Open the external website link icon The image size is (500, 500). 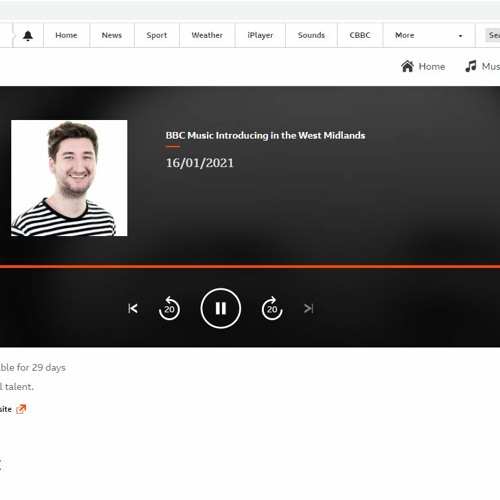pos(21,409)
